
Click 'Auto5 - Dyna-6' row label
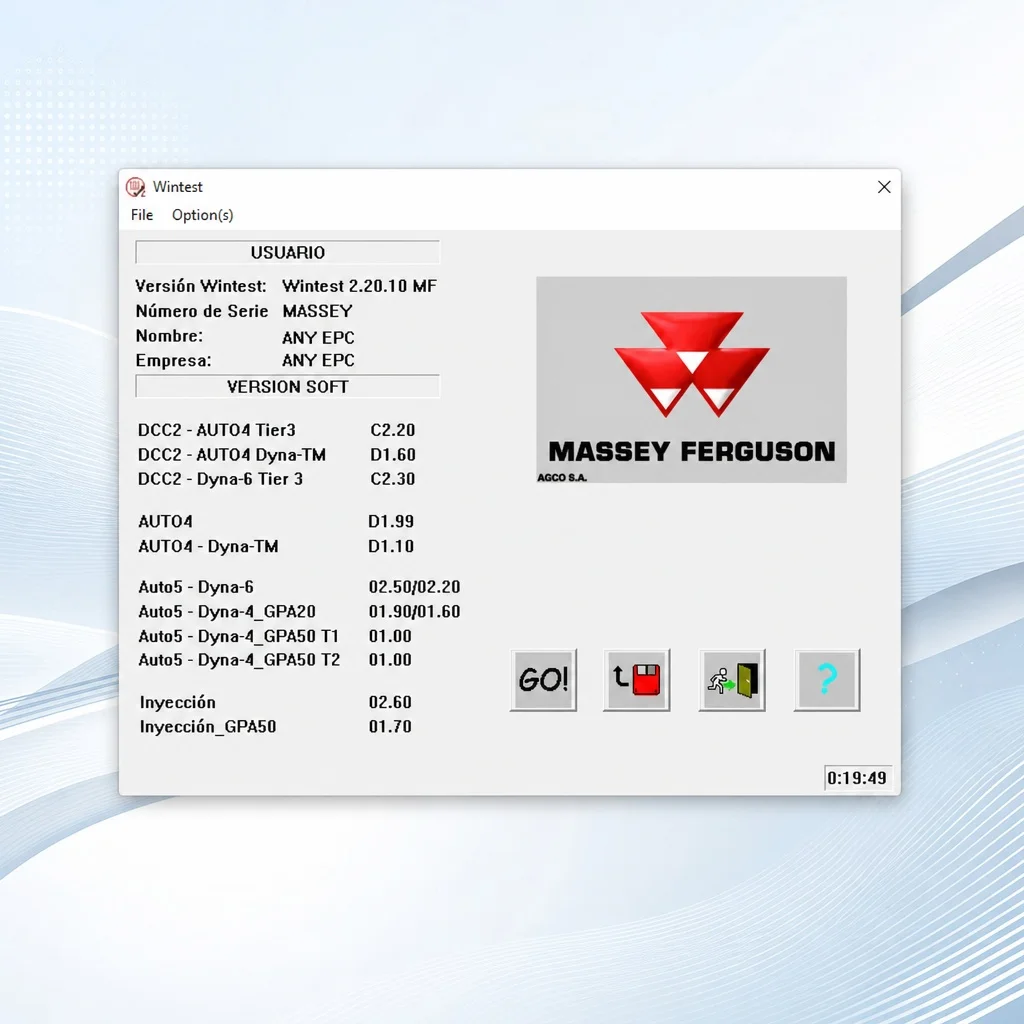coord(196,587)
